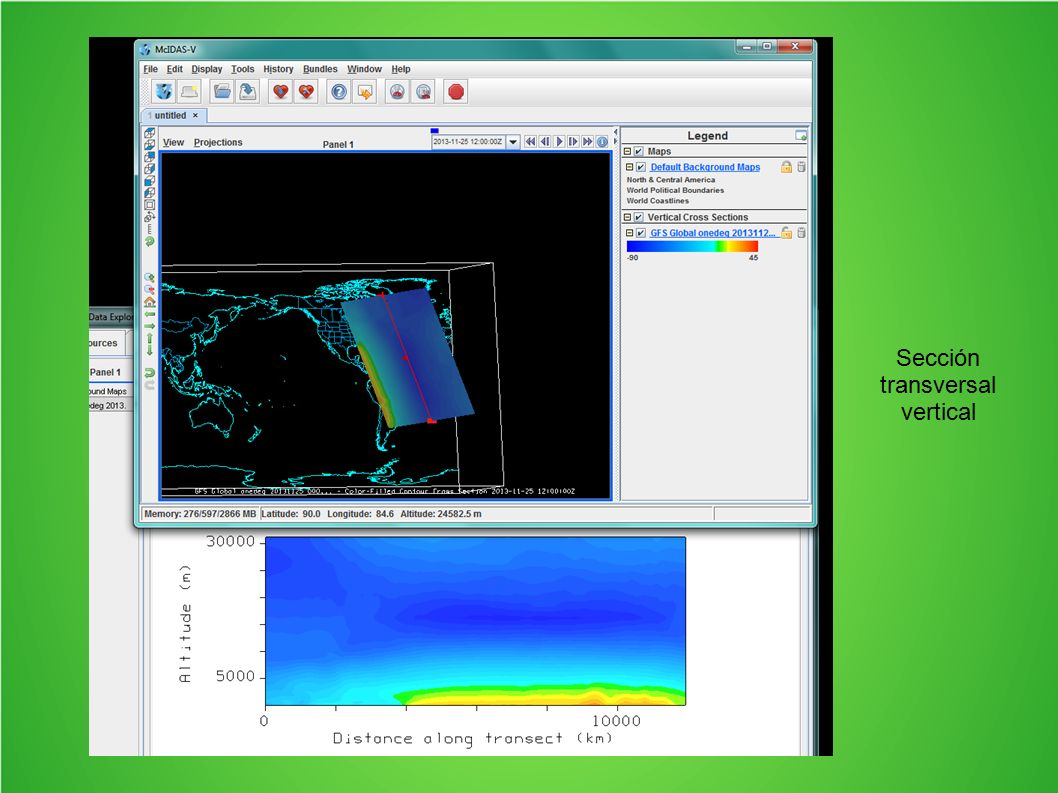Open the Data Explorer toolbar icon
The width and height of the screenshot is (1058, 793).
(163, 92)
